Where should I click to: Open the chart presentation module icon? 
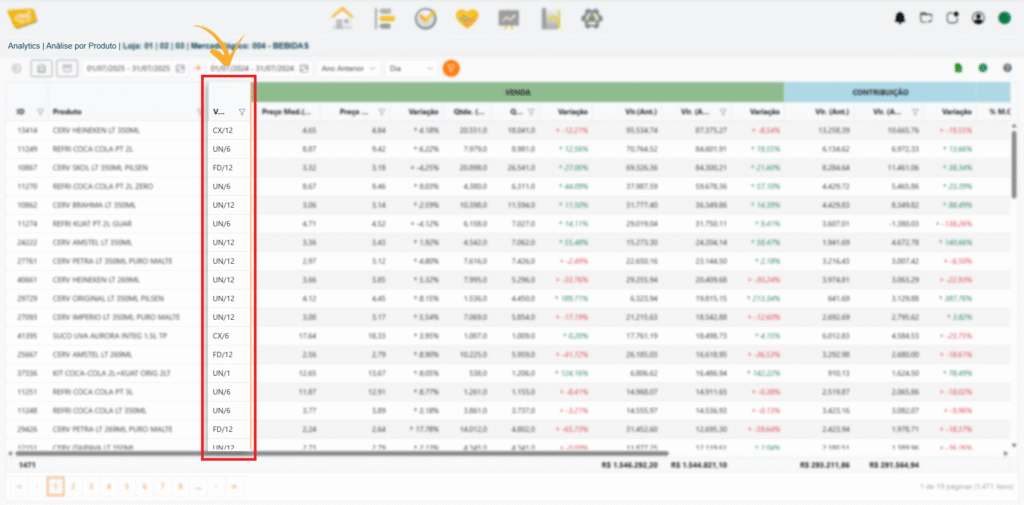point(509,19)
